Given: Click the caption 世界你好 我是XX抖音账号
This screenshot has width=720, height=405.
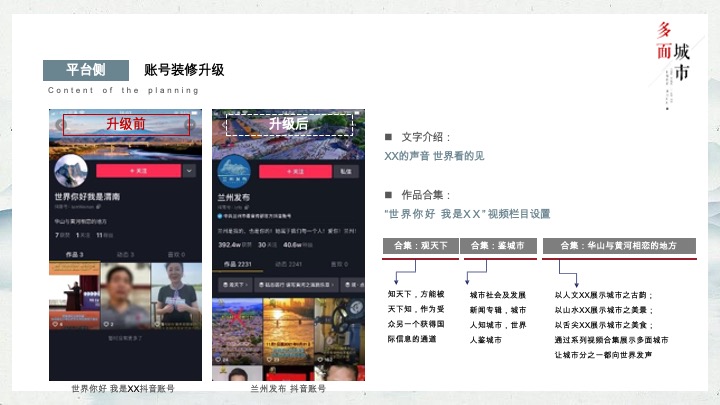Looking at the screenshot, I should pyautogui.click(x=123, y=388).
